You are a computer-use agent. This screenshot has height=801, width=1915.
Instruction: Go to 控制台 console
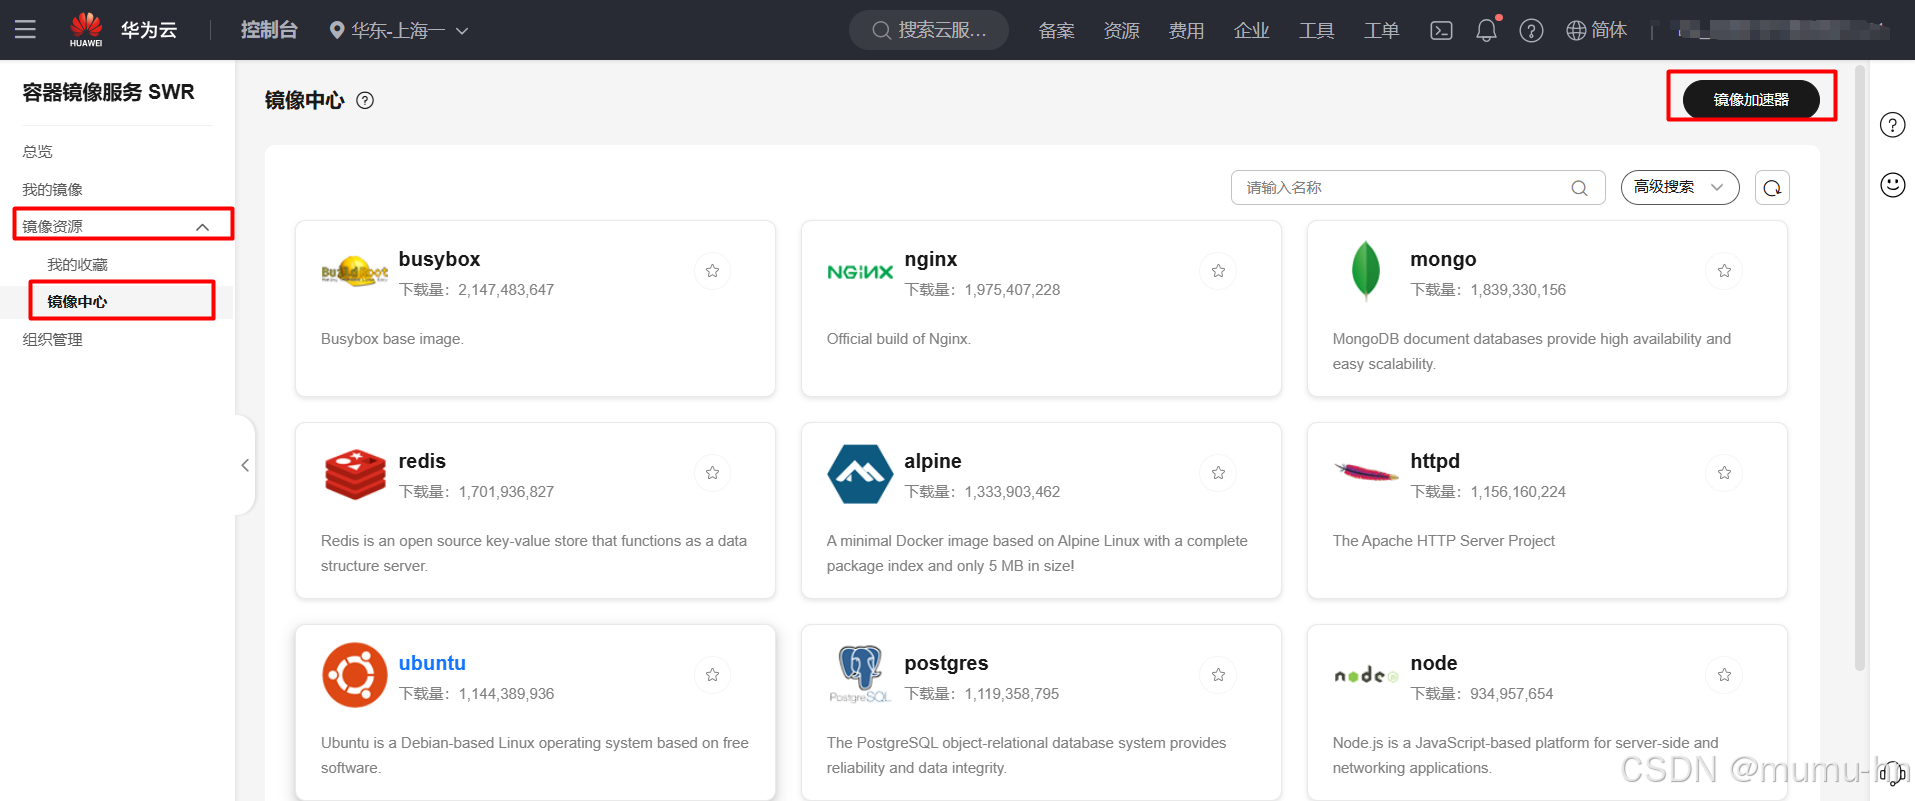pyautogui.click(x=269, y=30)
